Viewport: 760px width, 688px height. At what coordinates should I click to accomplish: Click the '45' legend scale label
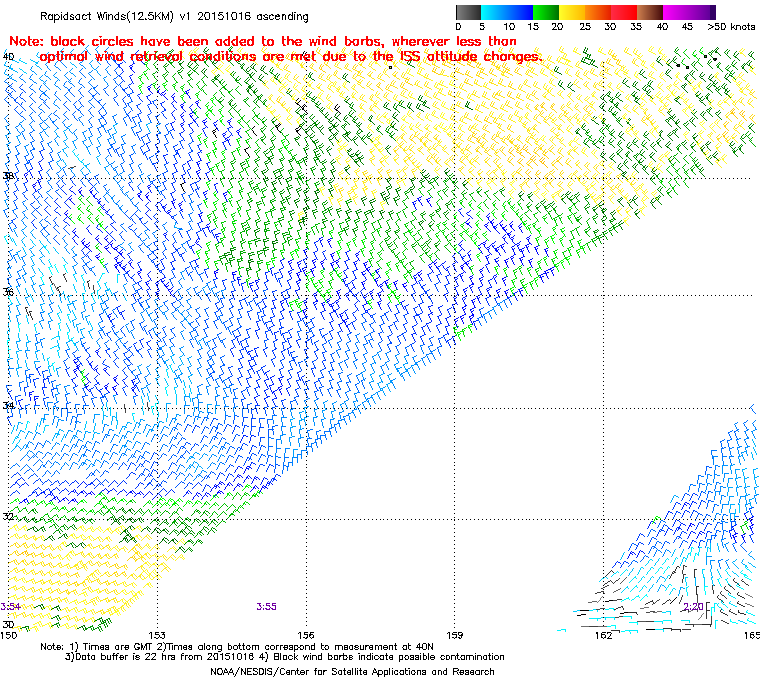(687, 27)
